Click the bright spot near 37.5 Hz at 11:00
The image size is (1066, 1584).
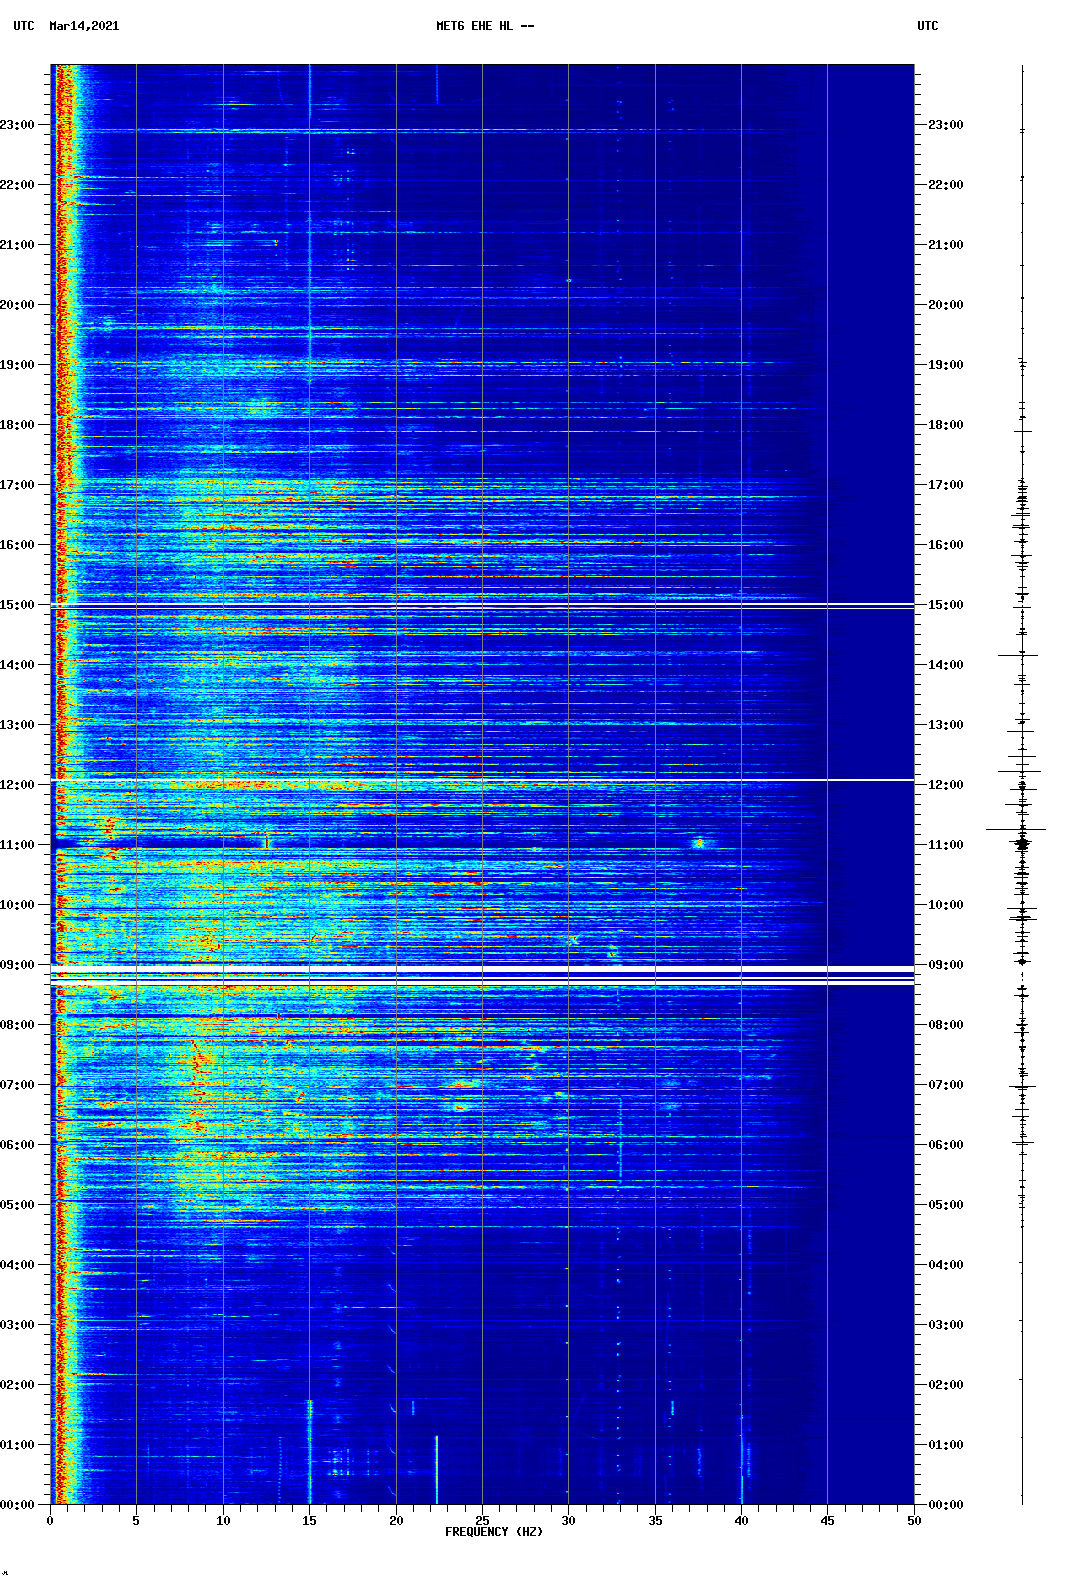click(699, 843)
